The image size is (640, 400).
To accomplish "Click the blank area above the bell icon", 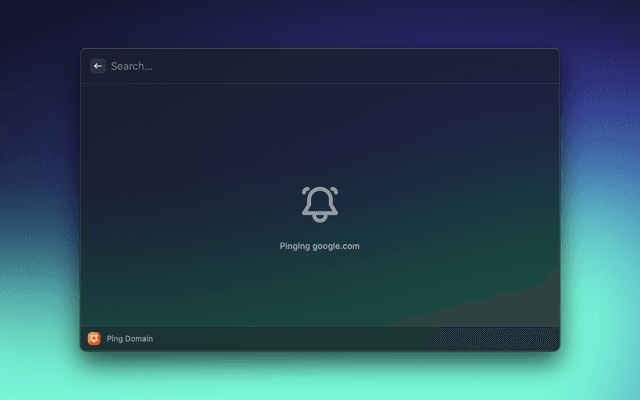I will 320,130.
